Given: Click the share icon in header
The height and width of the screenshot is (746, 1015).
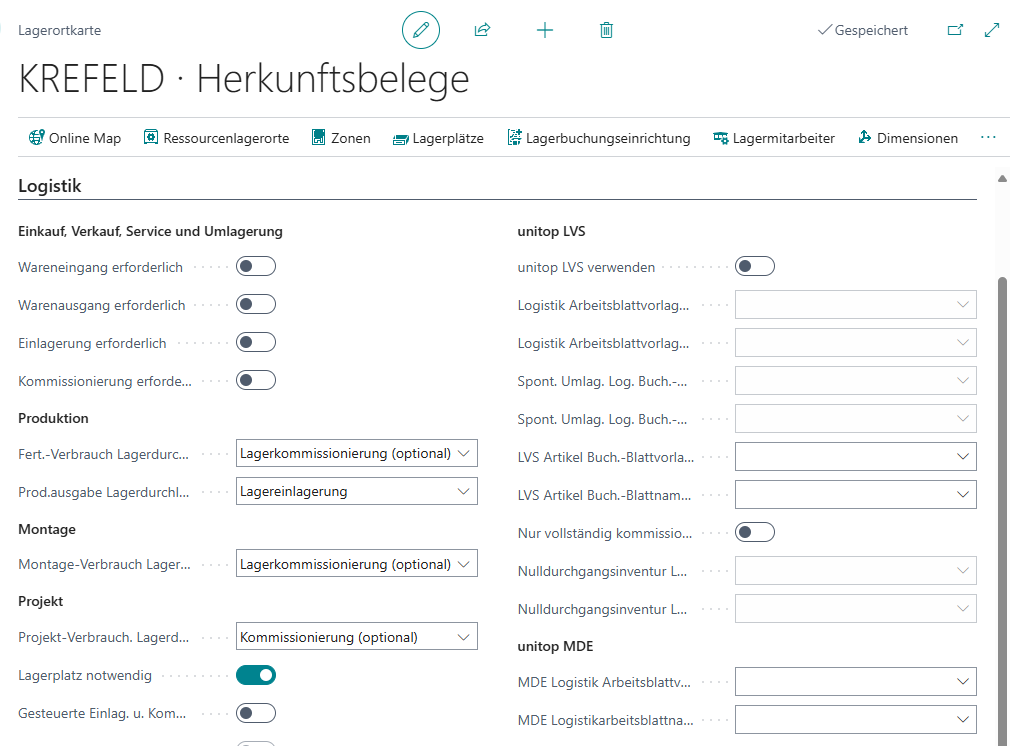Looking at the screenshot, I should [x=482, y=30].
